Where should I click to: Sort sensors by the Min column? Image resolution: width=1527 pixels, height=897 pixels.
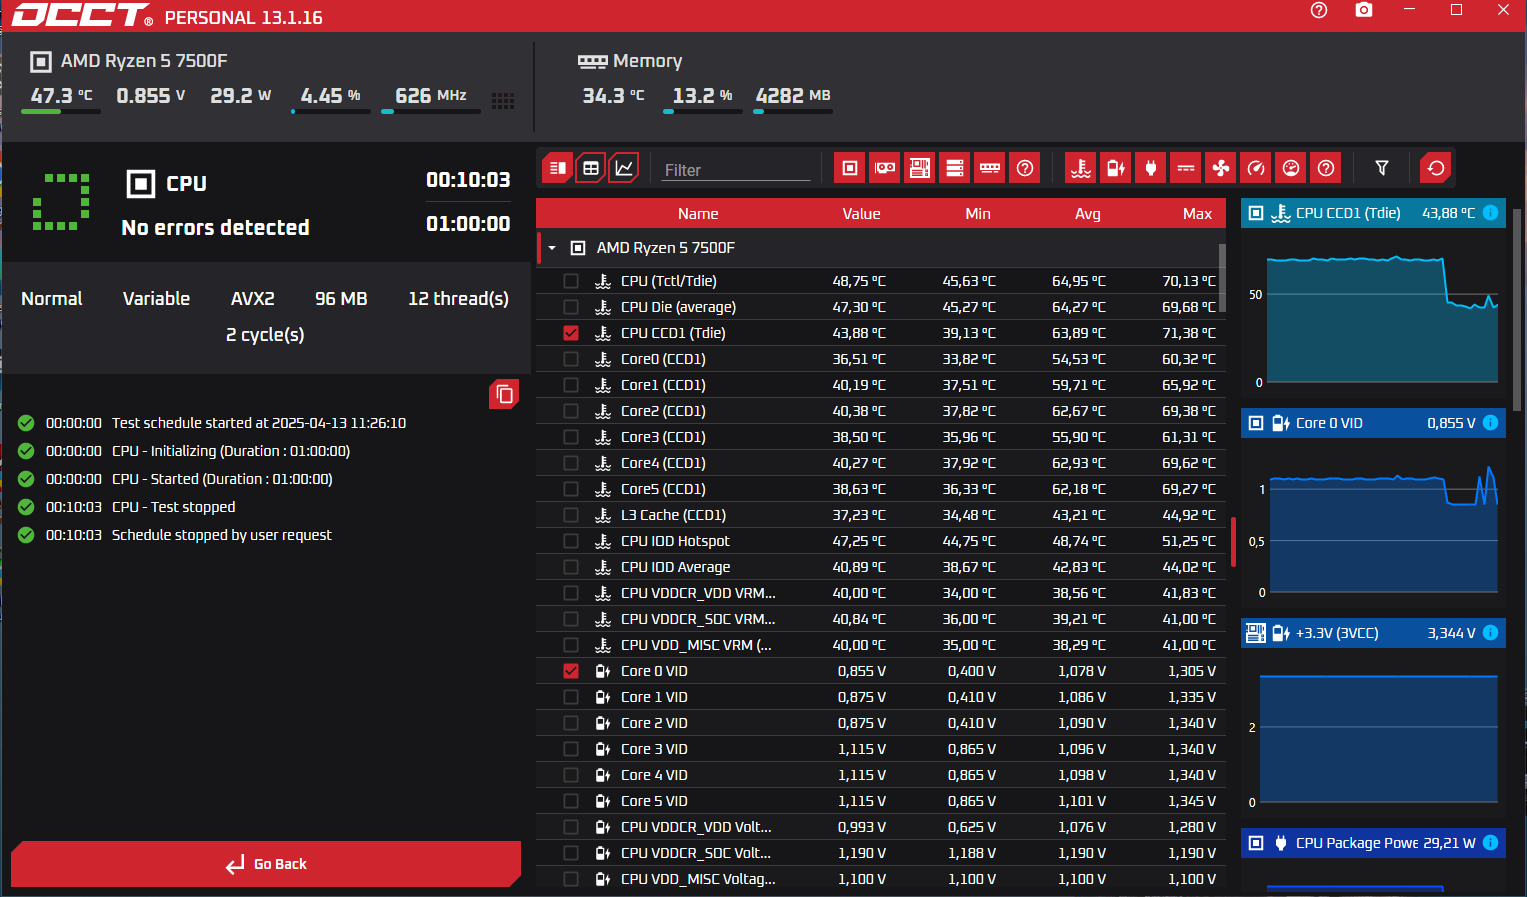(x=978, y=214)
